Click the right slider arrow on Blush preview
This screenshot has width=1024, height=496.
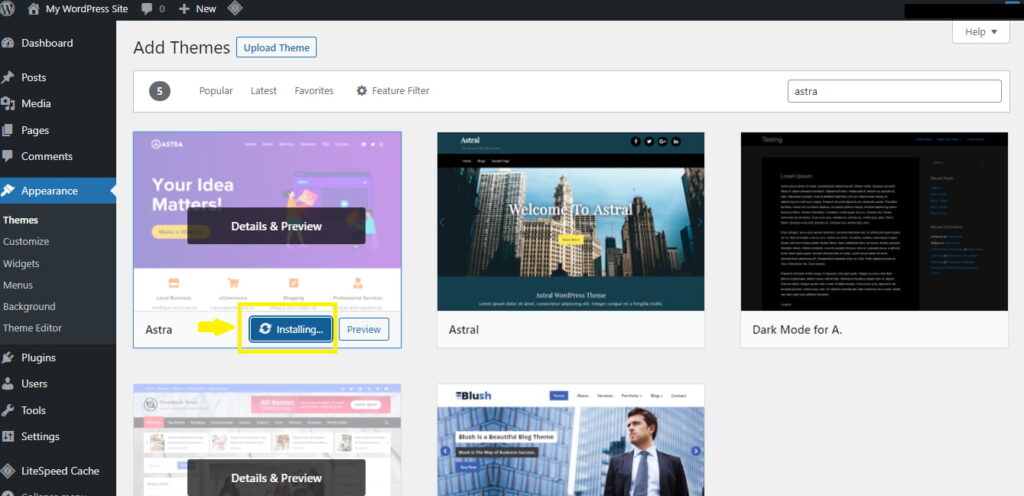pyautogui.click(x=696, y=451)
